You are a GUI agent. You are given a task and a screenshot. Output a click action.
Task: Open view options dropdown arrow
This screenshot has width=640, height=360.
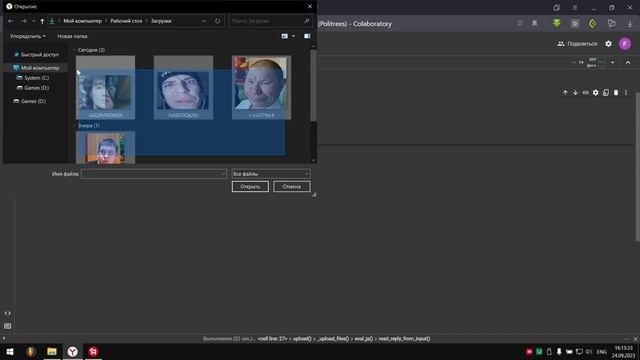pos(293,36)
